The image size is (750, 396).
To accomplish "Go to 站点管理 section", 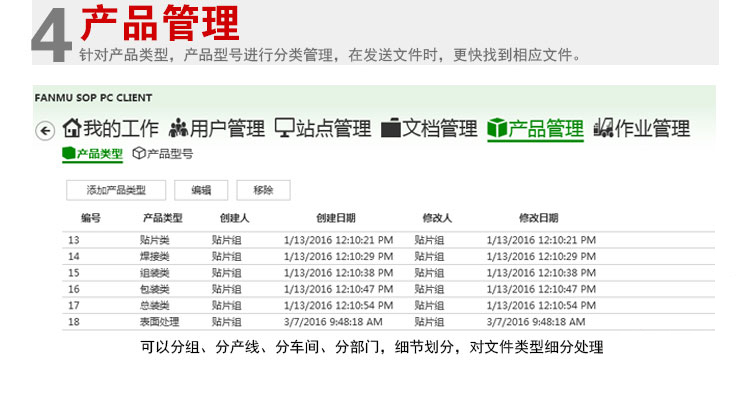I will 323,128.
